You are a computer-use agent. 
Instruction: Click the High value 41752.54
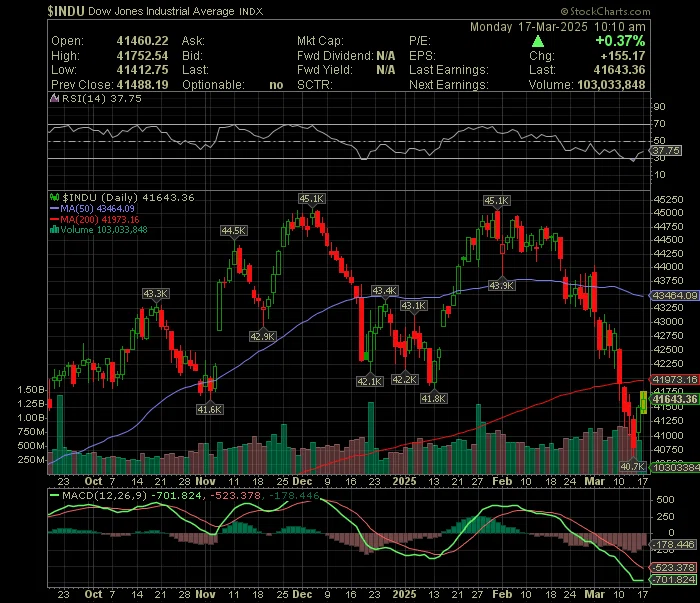142,56
